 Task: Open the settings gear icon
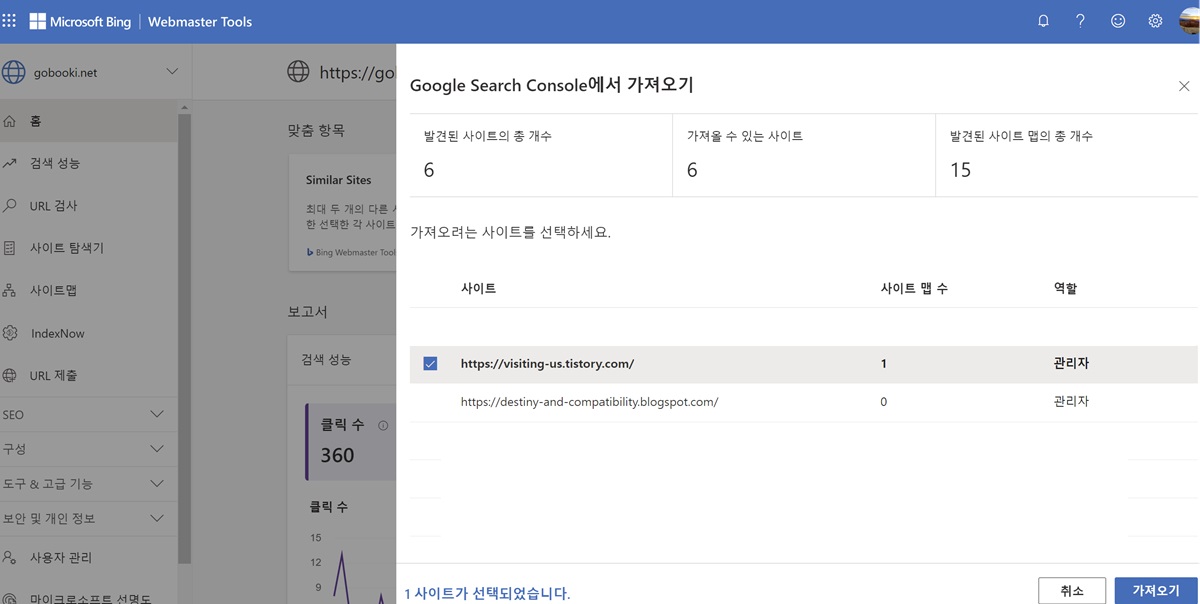[x=1155, y=20]
